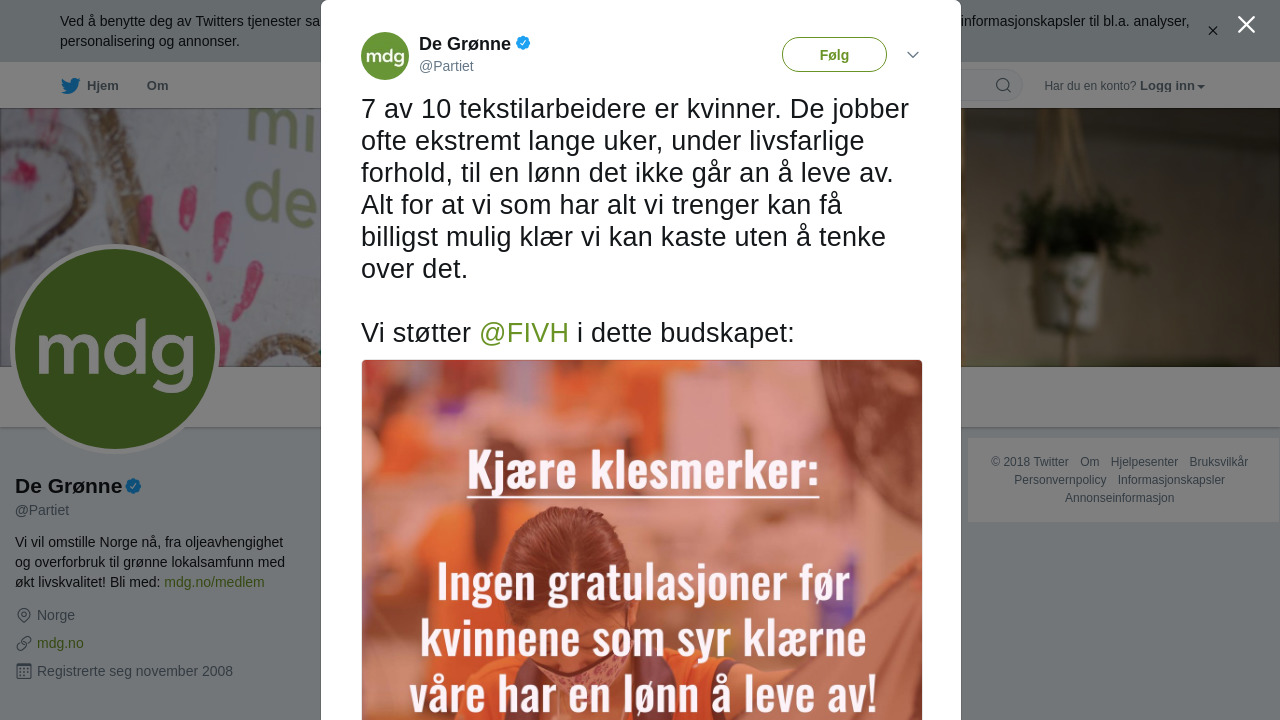The height and width of the screenshot is (720, 1280).
Task: Click the location pin icon beside Norge
Action: click(24, 615)
